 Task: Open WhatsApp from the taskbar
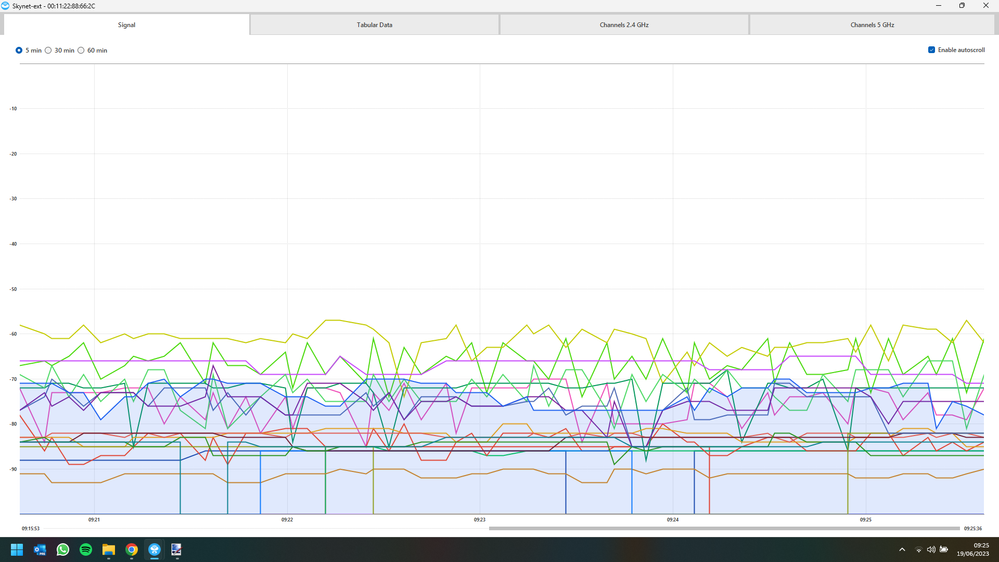tap(63, 550)
